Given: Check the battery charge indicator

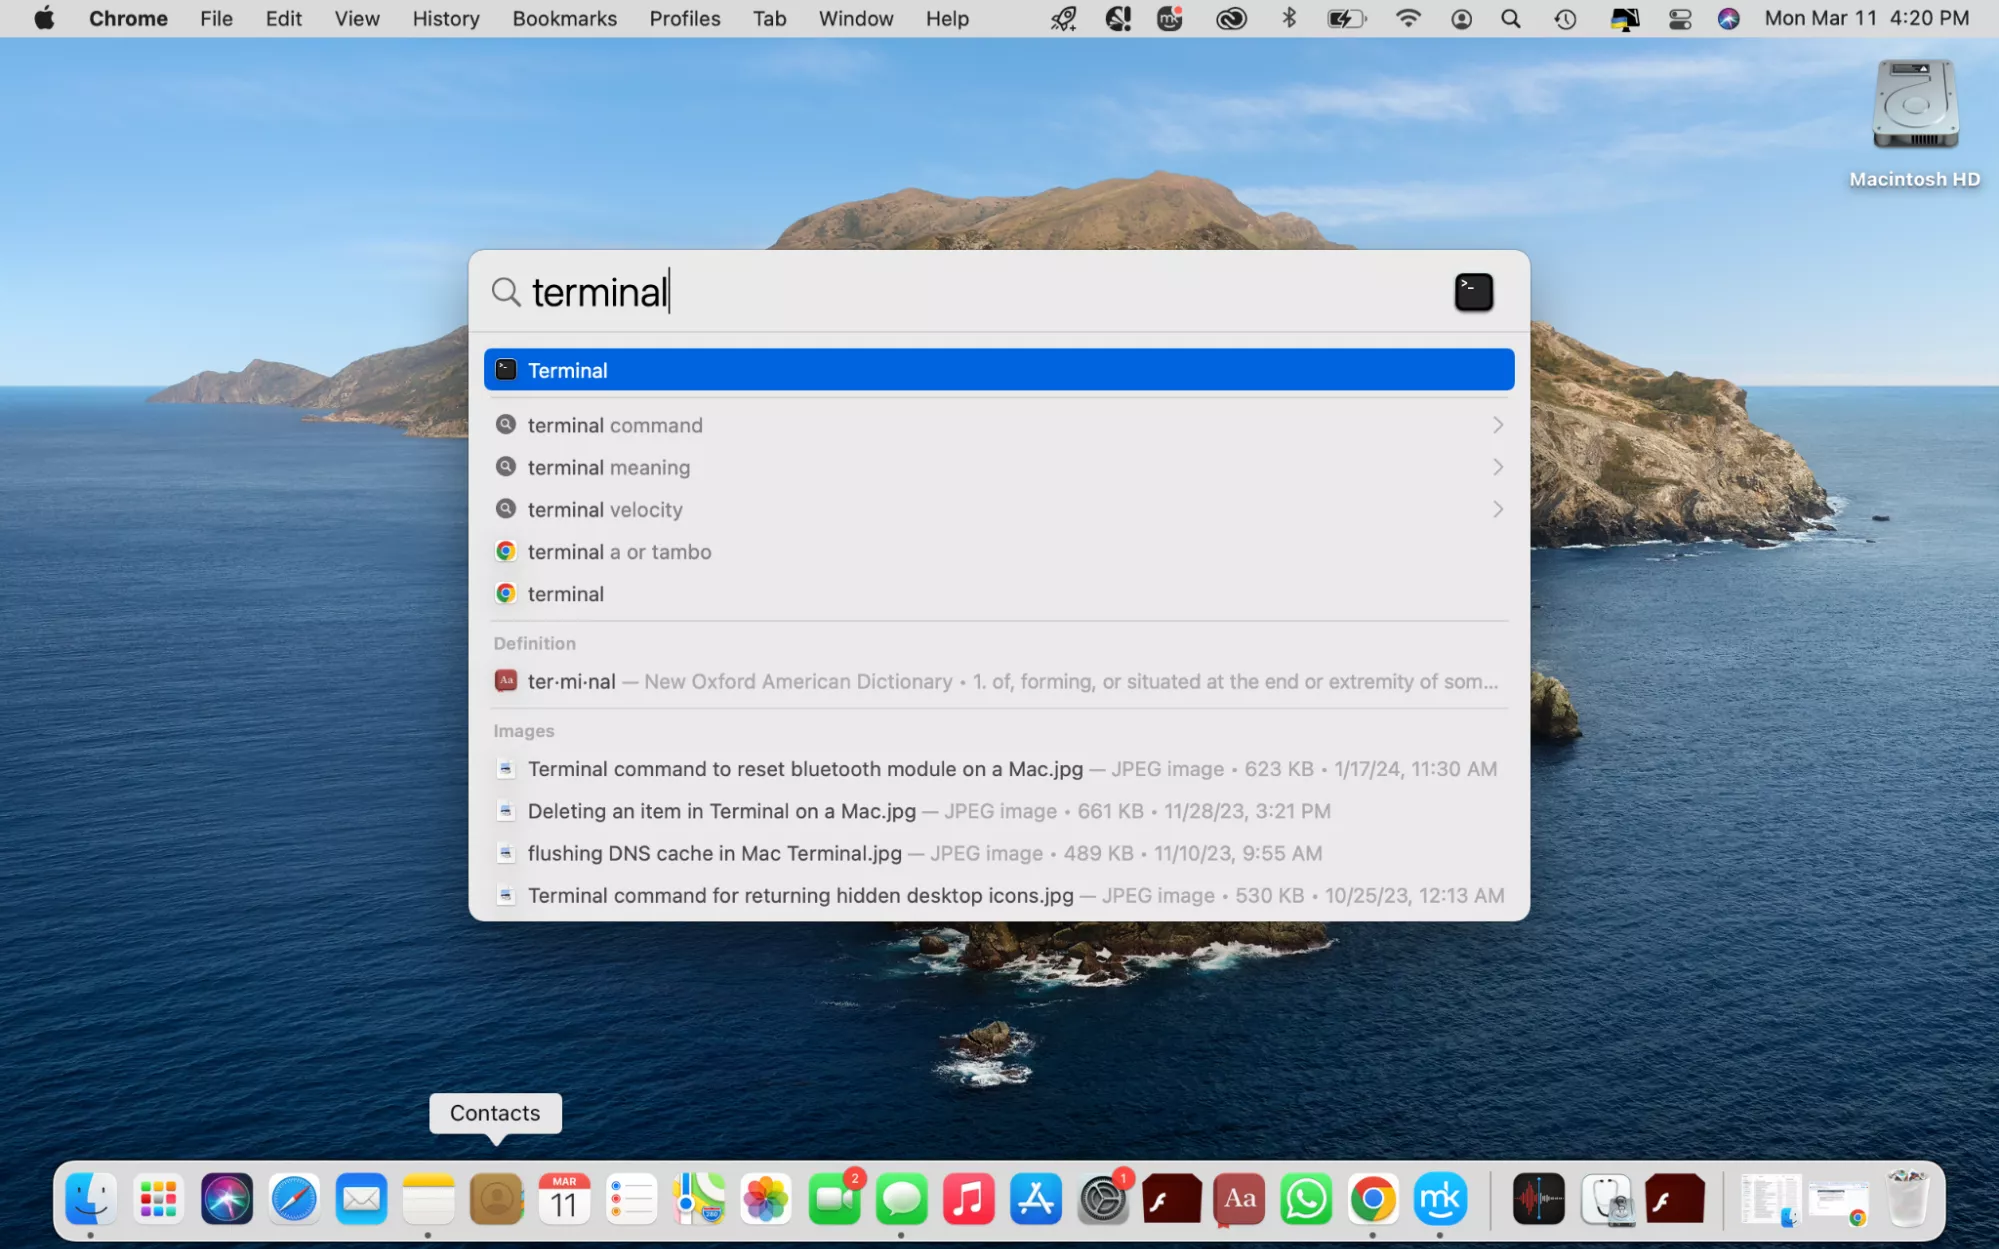Looking at the screenshot, I should (x=1346, y=18).
